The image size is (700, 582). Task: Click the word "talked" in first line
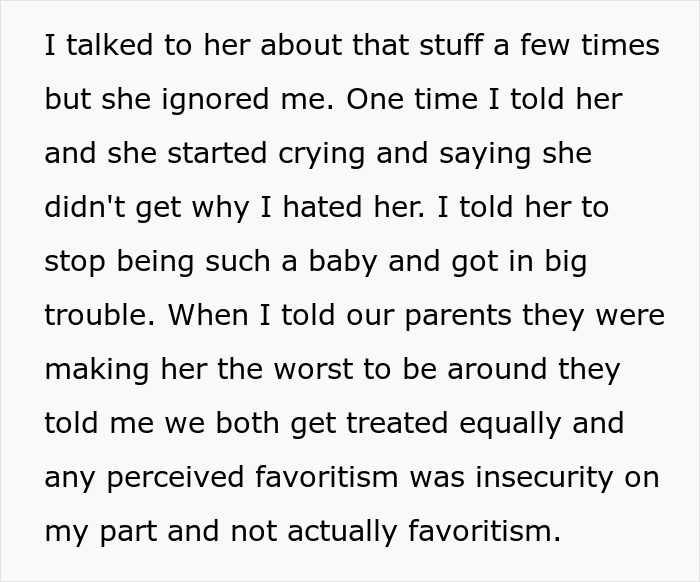pyautogui.click(x=110, y=45)
